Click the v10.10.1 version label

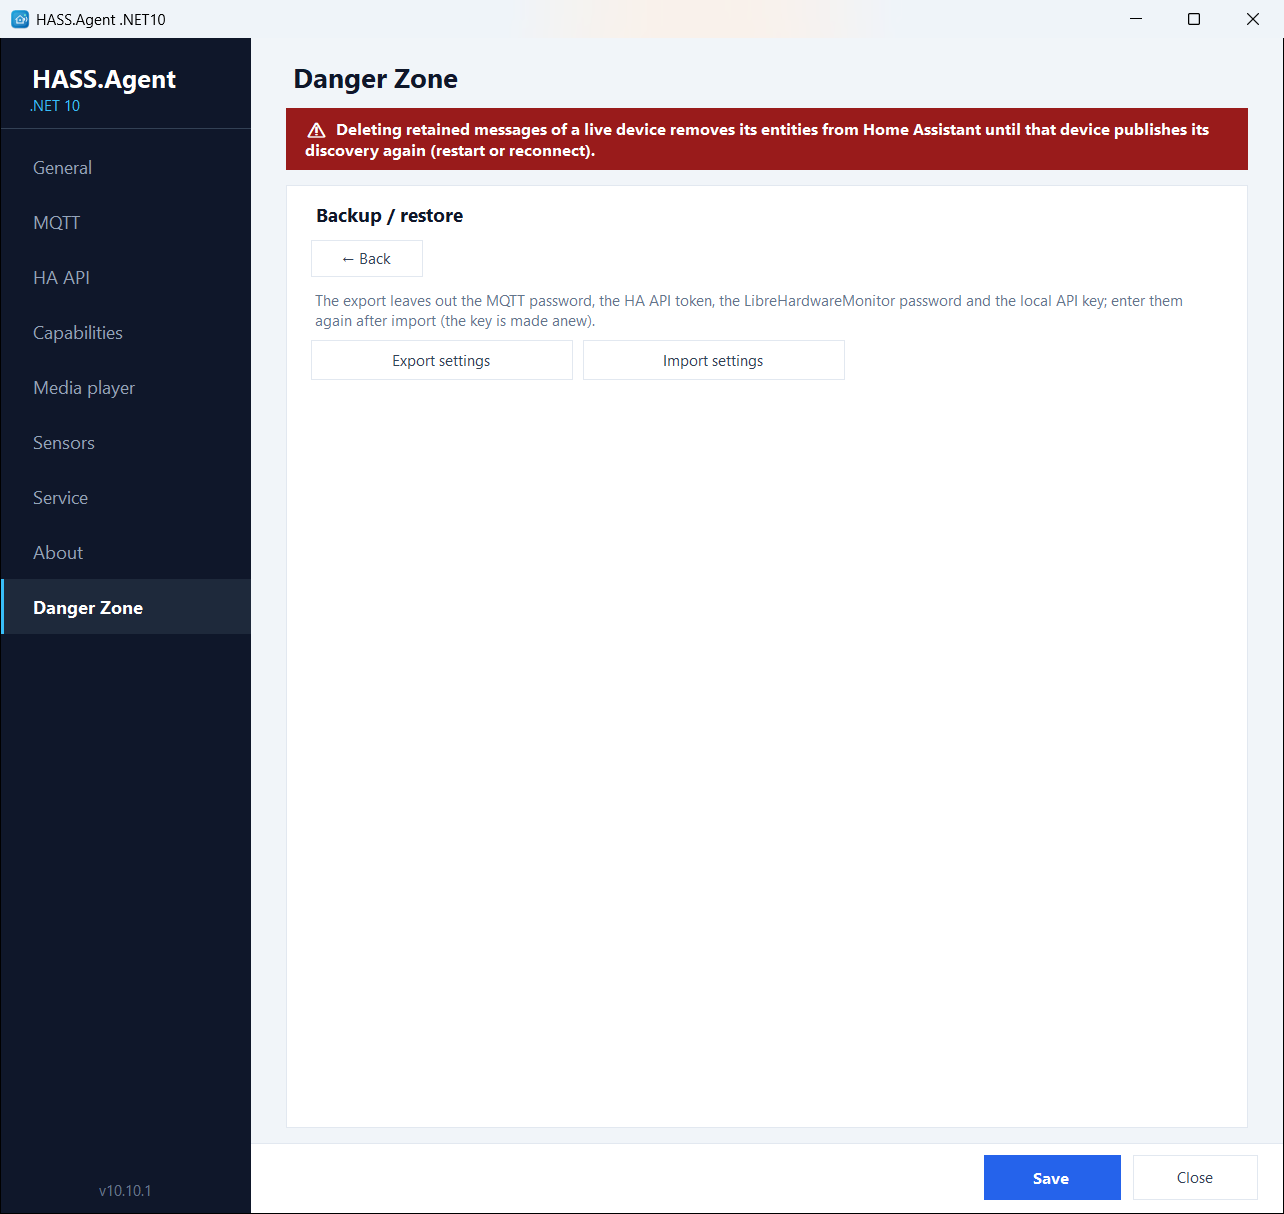point(125,1191)
